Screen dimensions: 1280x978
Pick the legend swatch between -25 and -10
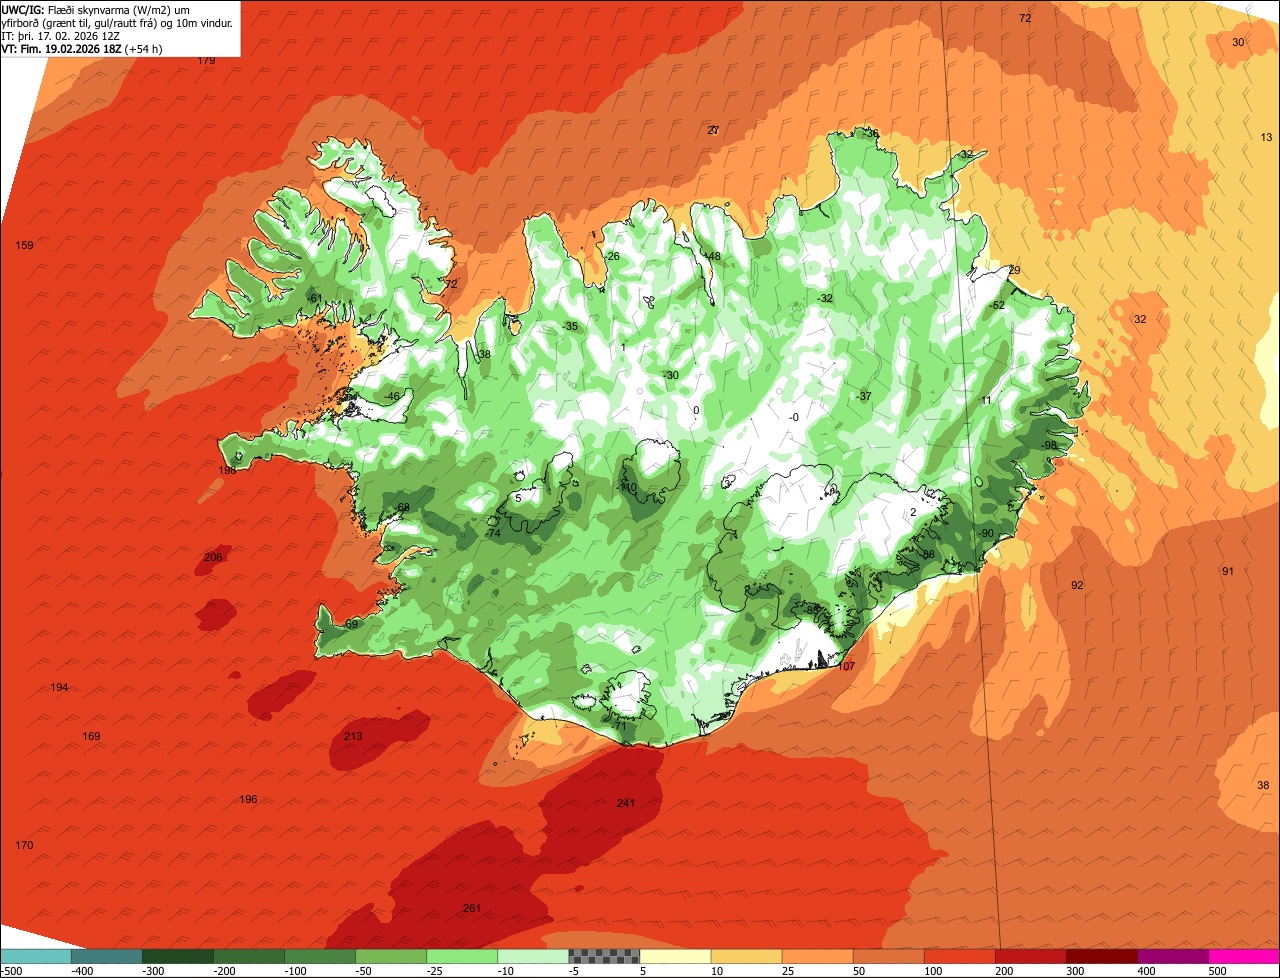tap(462, 956)
